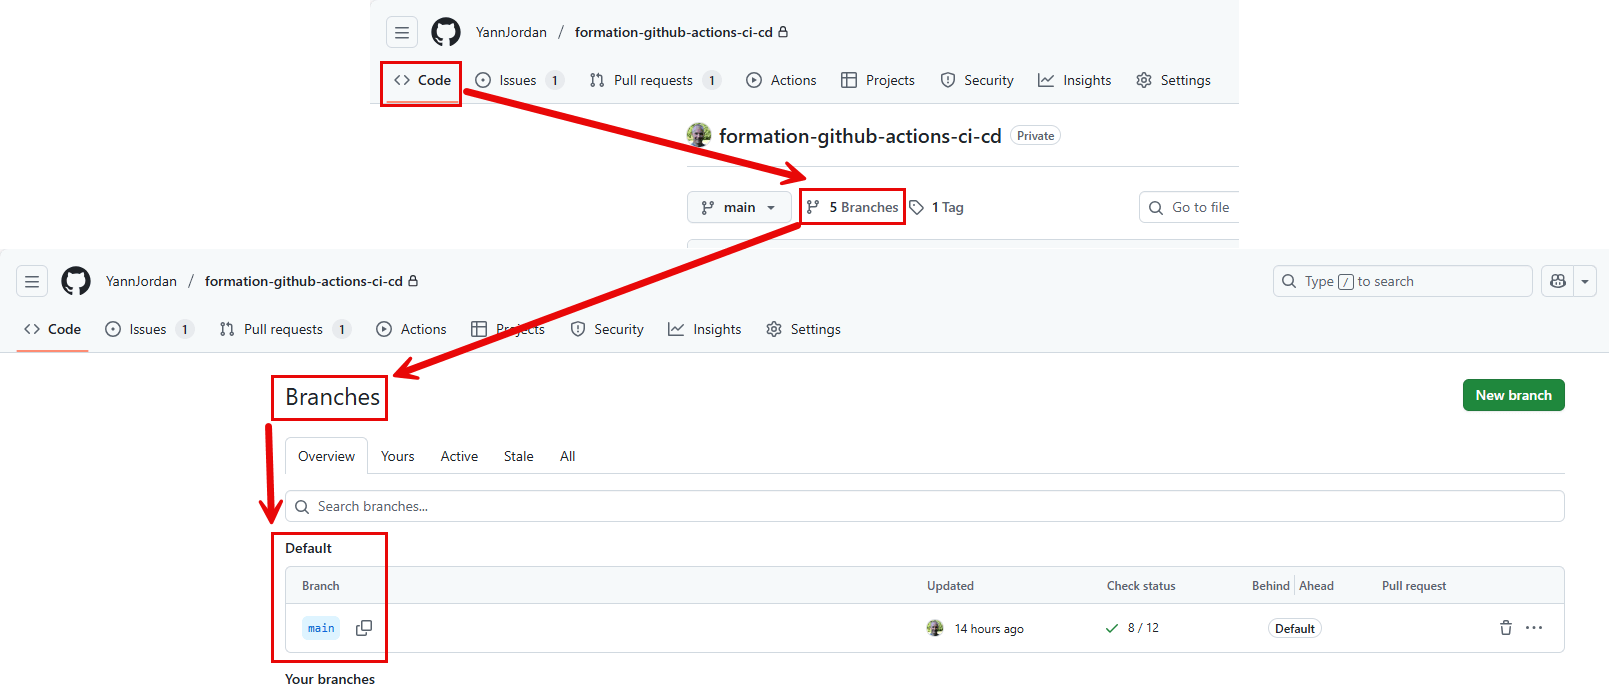Open the Security tab in the lower navigation
The image size is (1609, 691).
(x=607, y=329)
